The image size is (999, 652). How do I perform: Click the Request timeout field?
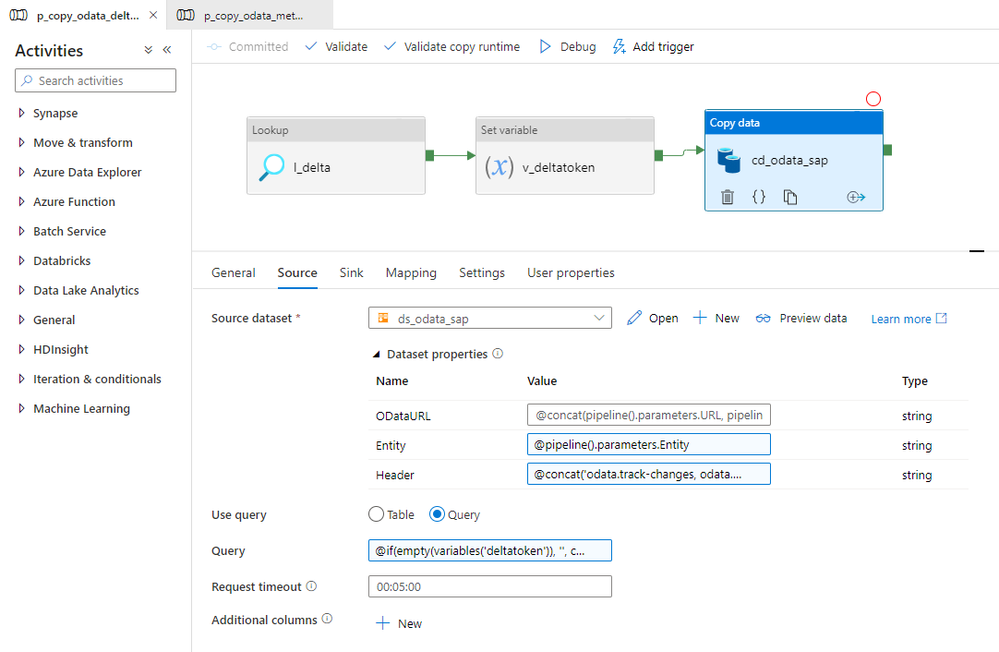coord(489,586)
